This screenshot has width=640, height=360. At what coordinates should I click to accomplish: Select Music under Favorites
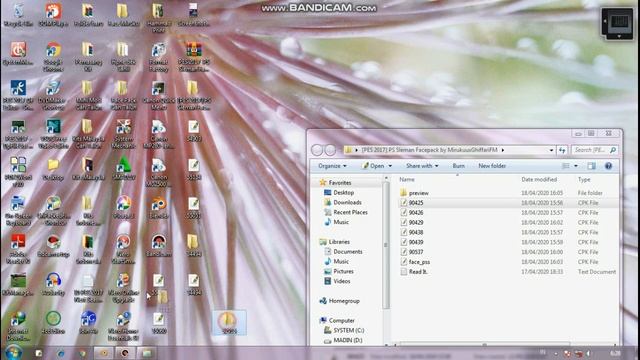click(341, 222)
